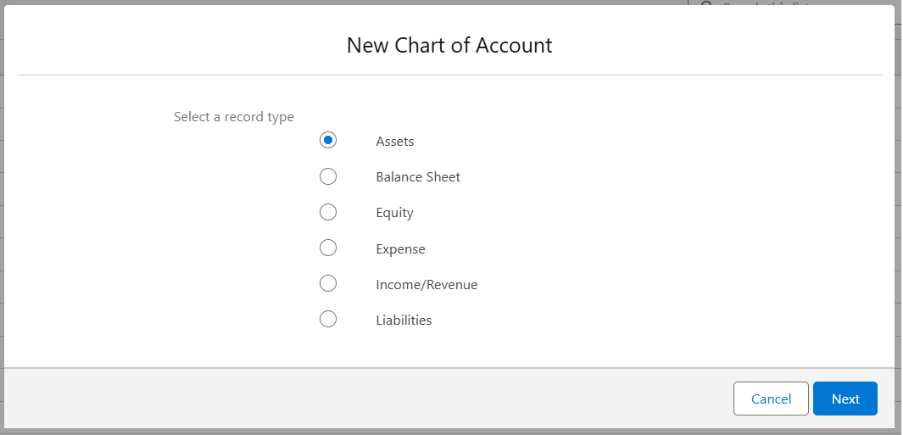Screen dimensions: 903x435
Task: Click the Equity label text
Action: [x=394, y=213]
